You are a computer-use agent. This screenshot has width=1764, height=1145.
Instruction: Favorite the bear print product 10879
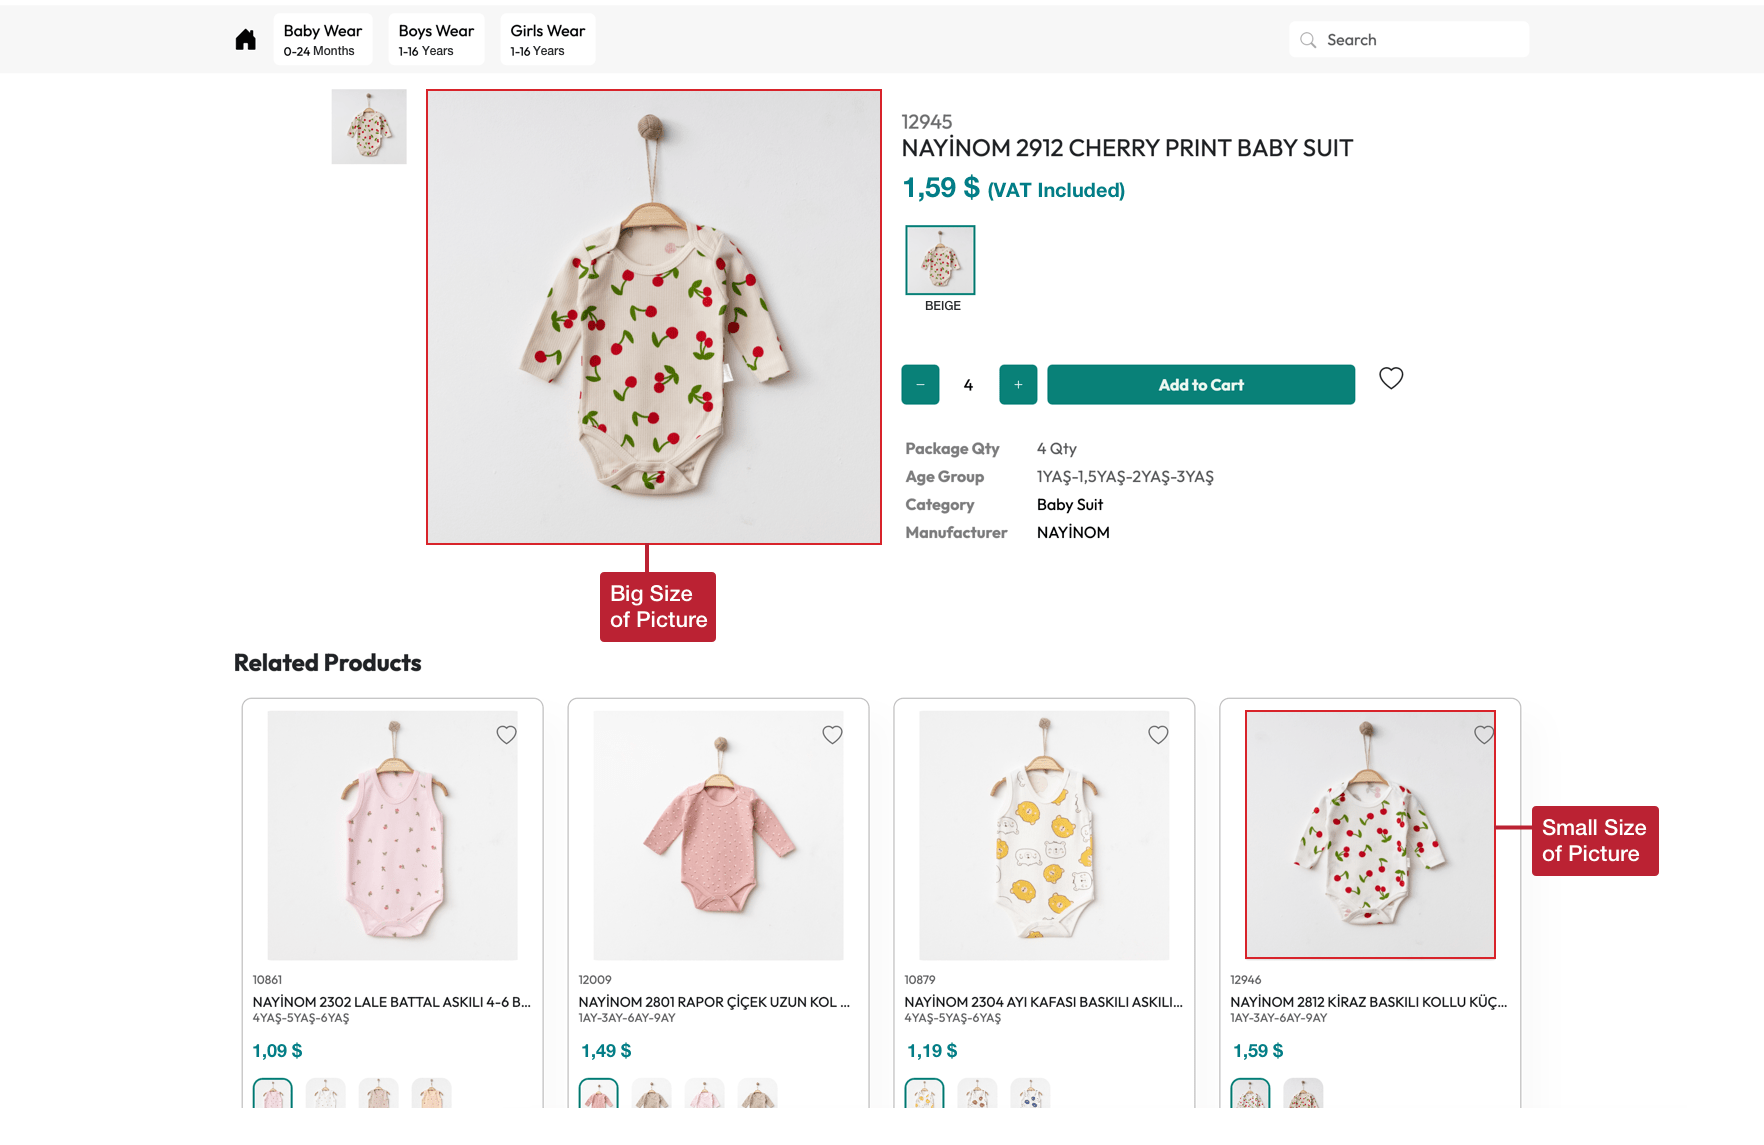coord(1158,735)
